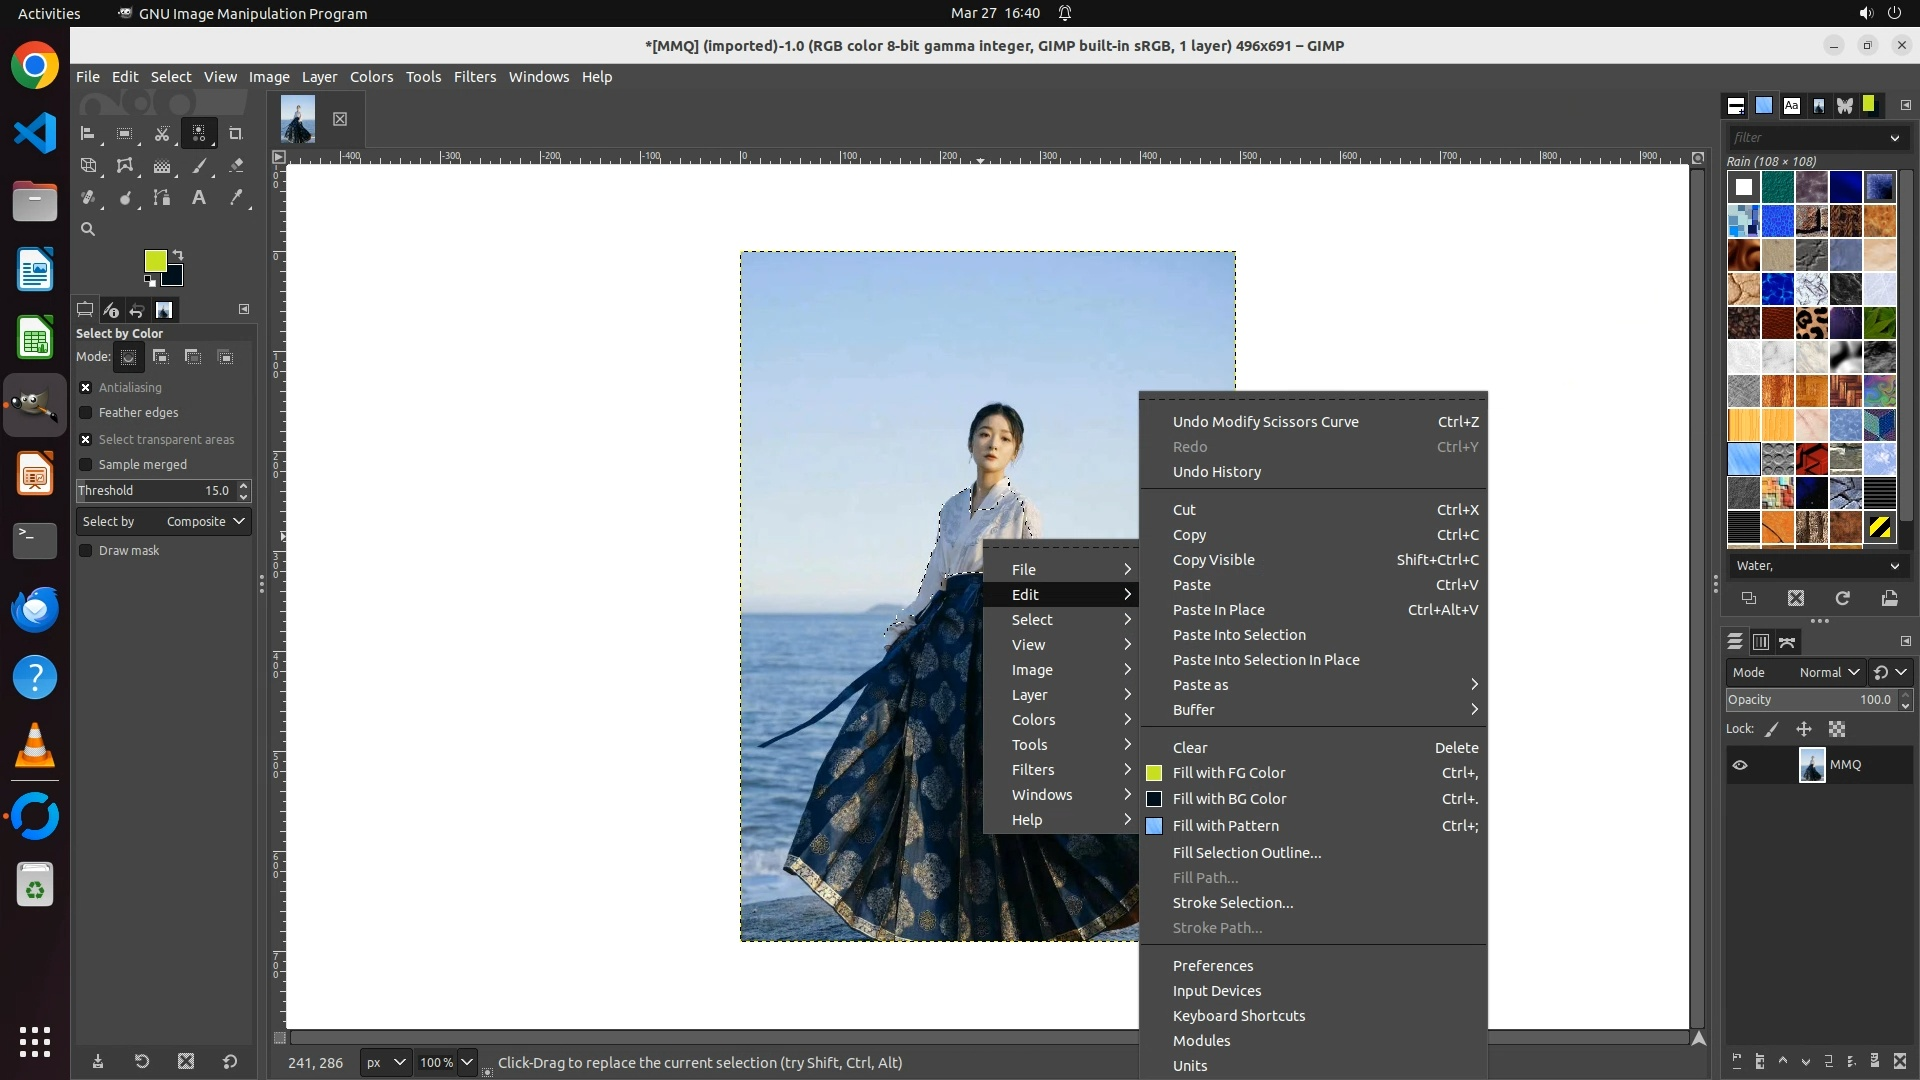The width and height of the screenshot is (1920, 1080).
Task: Swap foreground and background colors
Action: click(178, 255)
